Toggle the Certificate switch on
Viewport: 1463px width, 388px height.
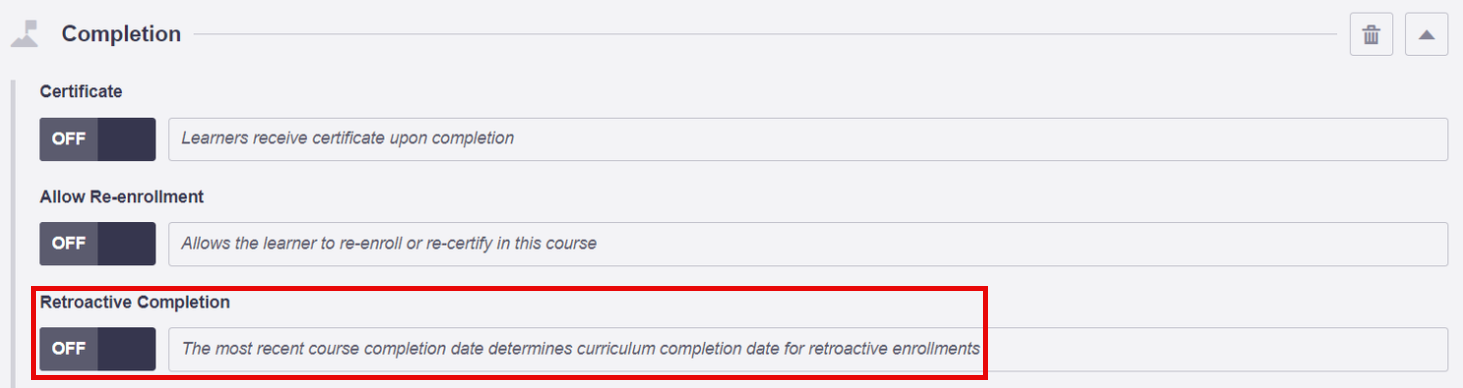98,139
